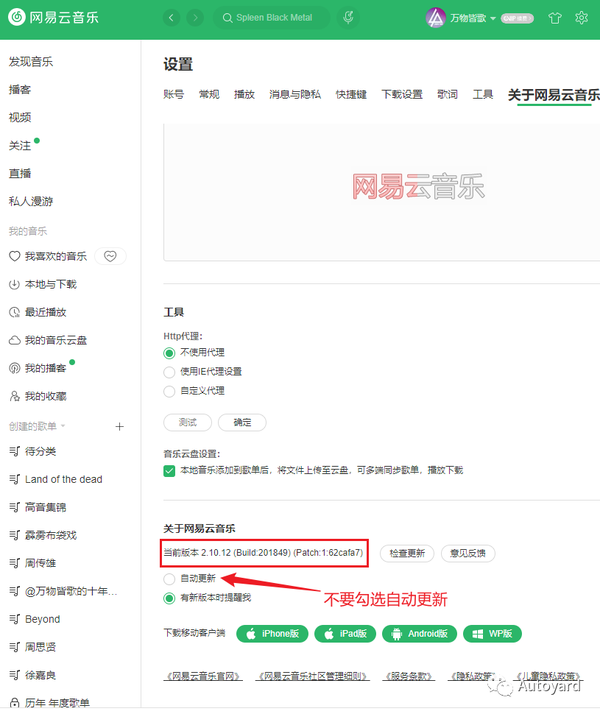
Task: Toggle upload local music to cloud checkbox
Action: point(169,471)
